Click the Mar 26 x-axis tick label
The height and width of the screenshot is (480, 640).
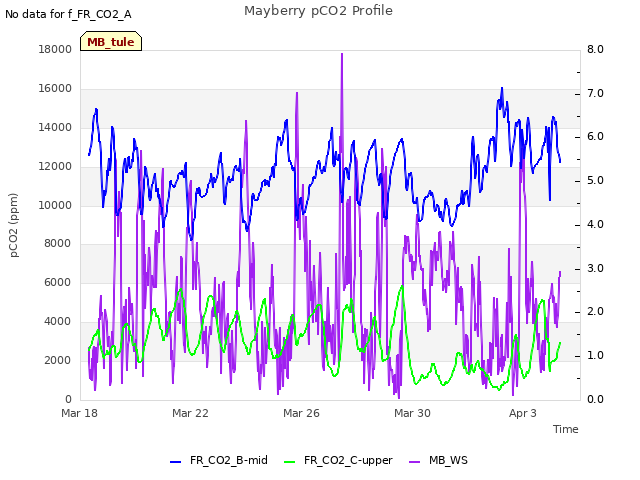pos(301,413)
